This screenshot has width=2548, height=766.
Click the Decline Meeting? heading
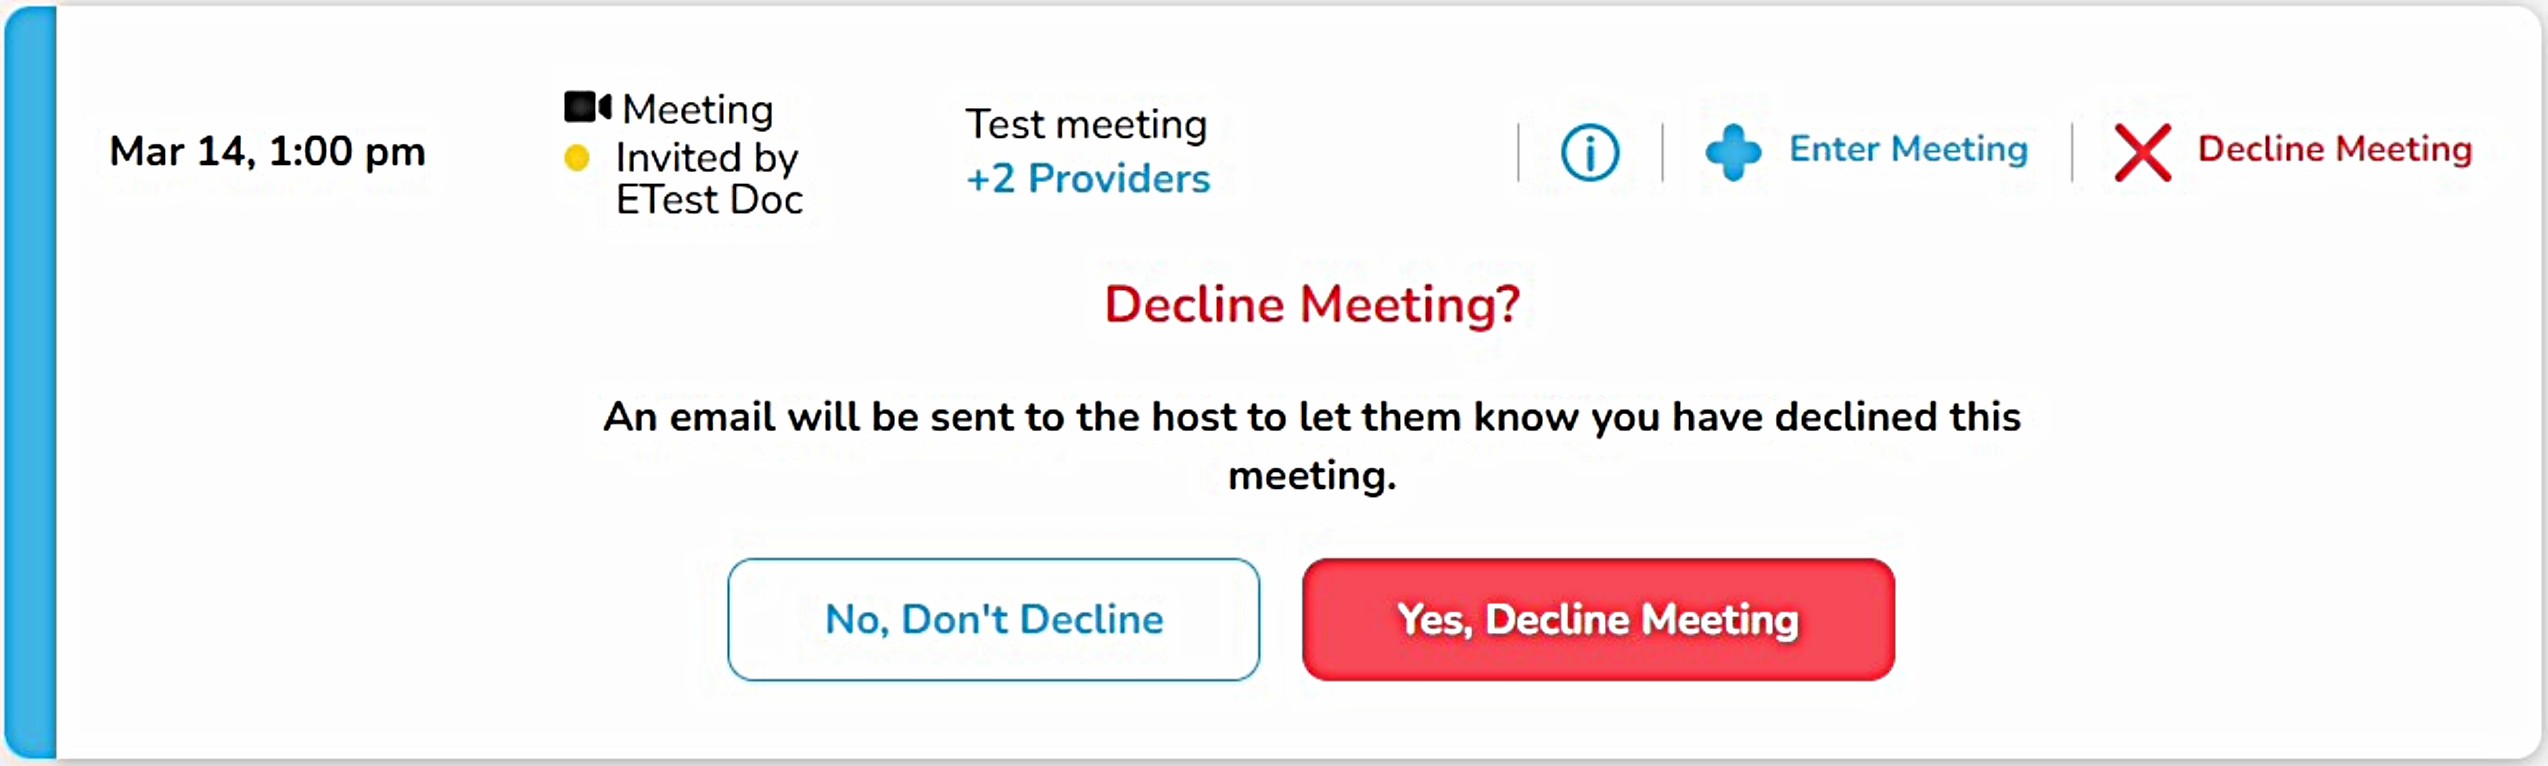[x=1312, y=304]
